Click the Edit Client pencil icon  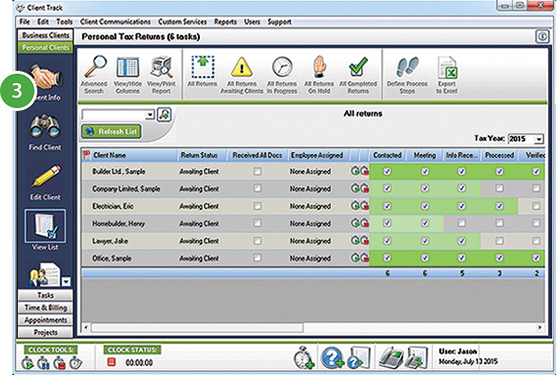(x=45, y=176)
